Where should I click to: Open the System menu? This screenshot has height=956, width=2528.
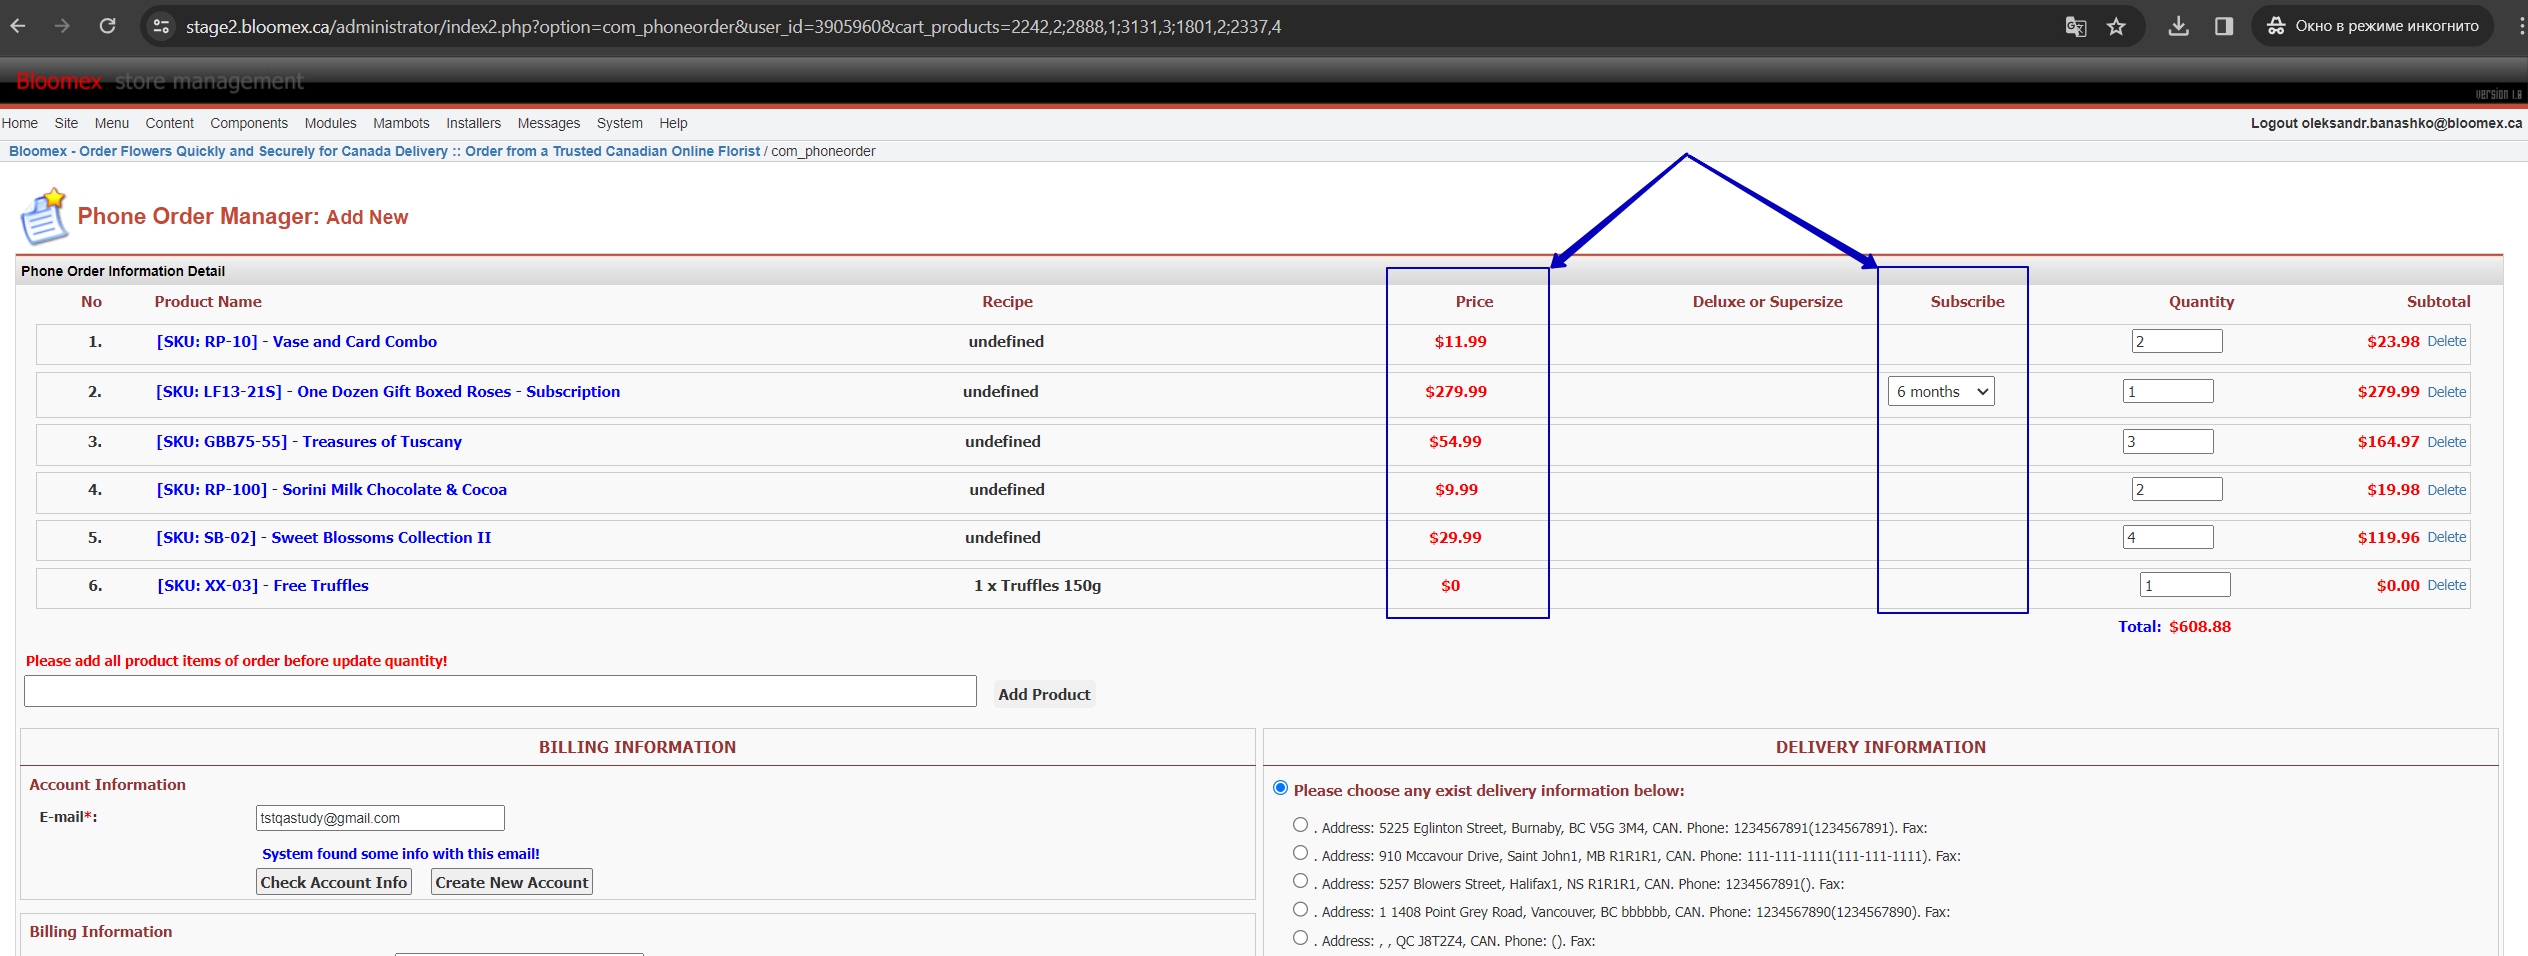[x=620, y=123]
